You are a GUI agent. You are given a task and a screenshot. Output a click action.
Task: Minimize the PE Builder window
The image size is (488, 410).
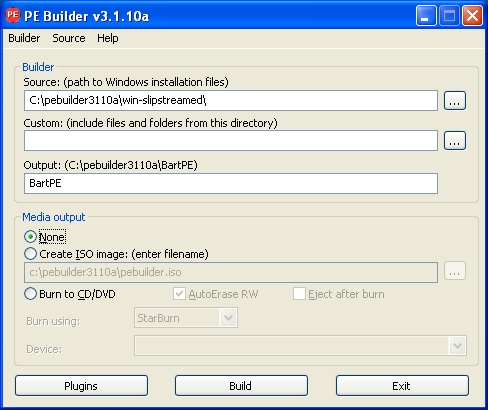(426, 16)
